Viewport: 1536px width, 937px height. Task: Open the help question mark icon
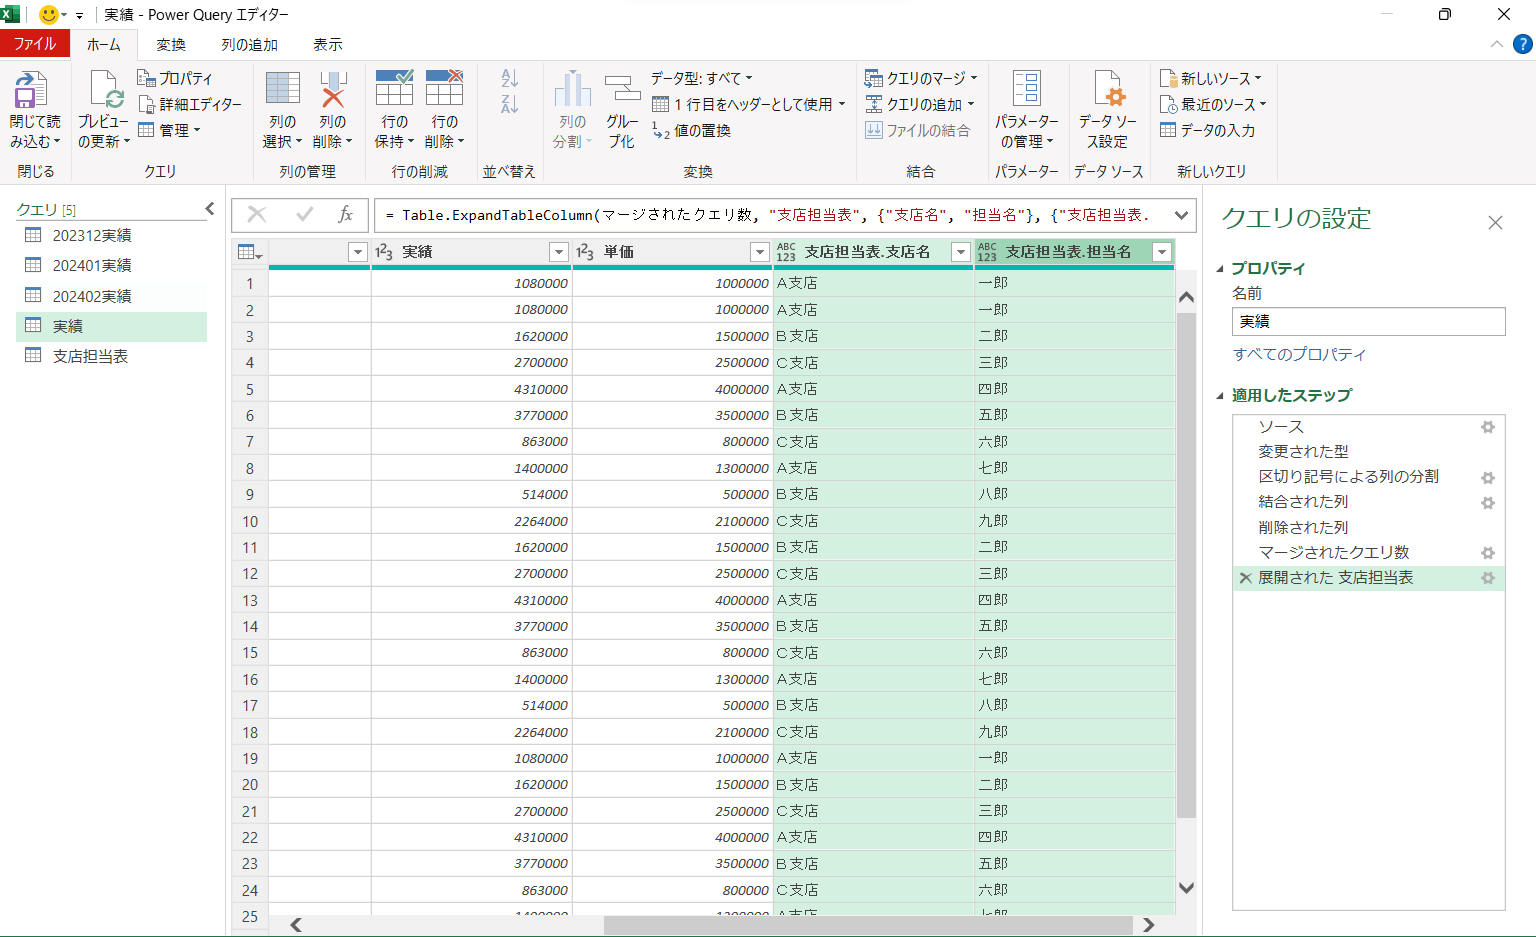(1522, 44)
